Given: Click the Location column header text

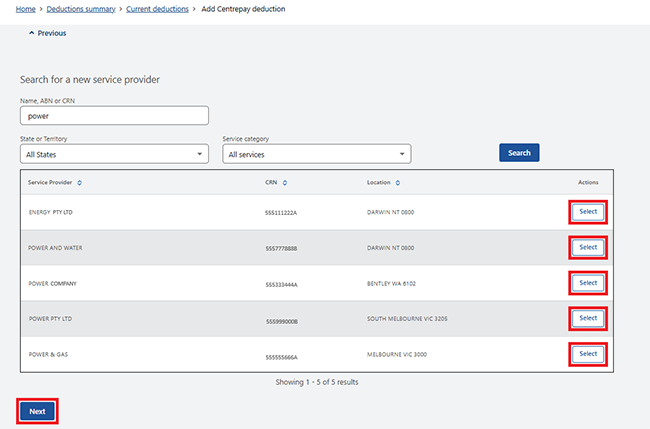Looking at the screenshot, I should [x=380, y=183].
